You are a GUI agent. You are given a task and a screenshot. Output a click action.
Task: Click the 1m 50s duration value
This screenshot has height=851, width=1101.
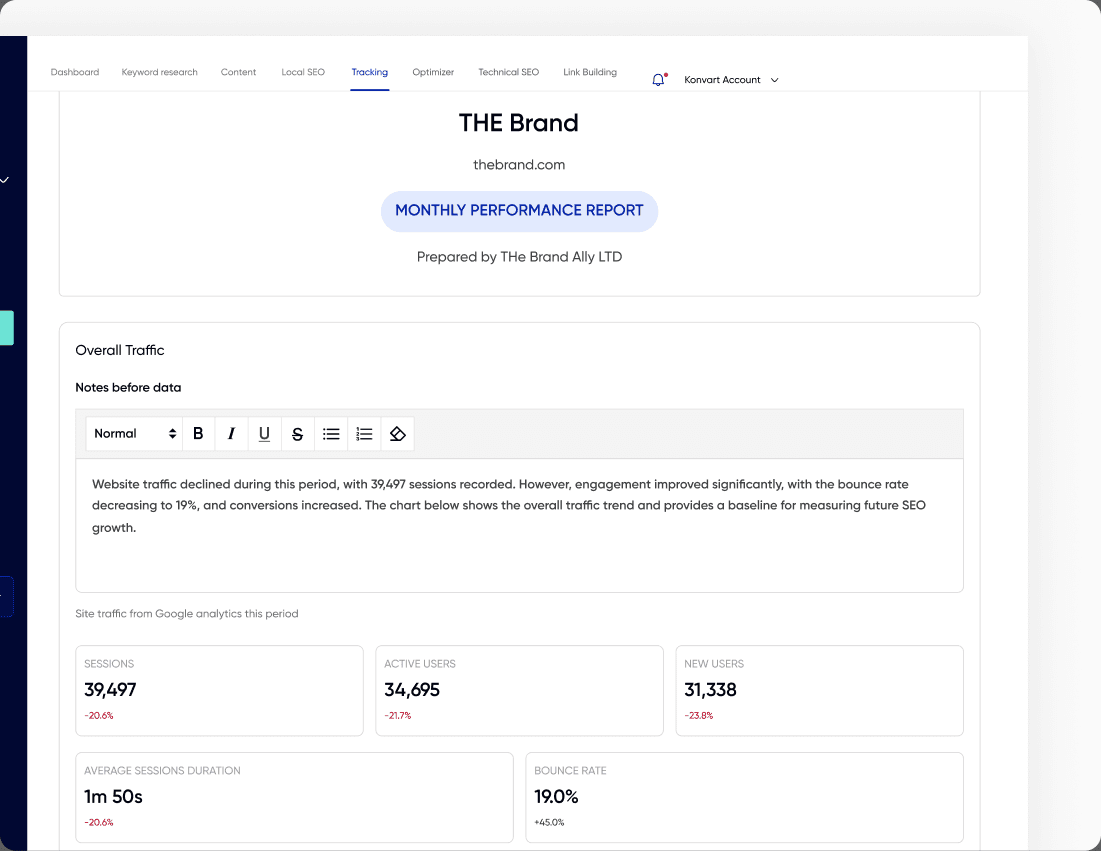coord(113,796)
